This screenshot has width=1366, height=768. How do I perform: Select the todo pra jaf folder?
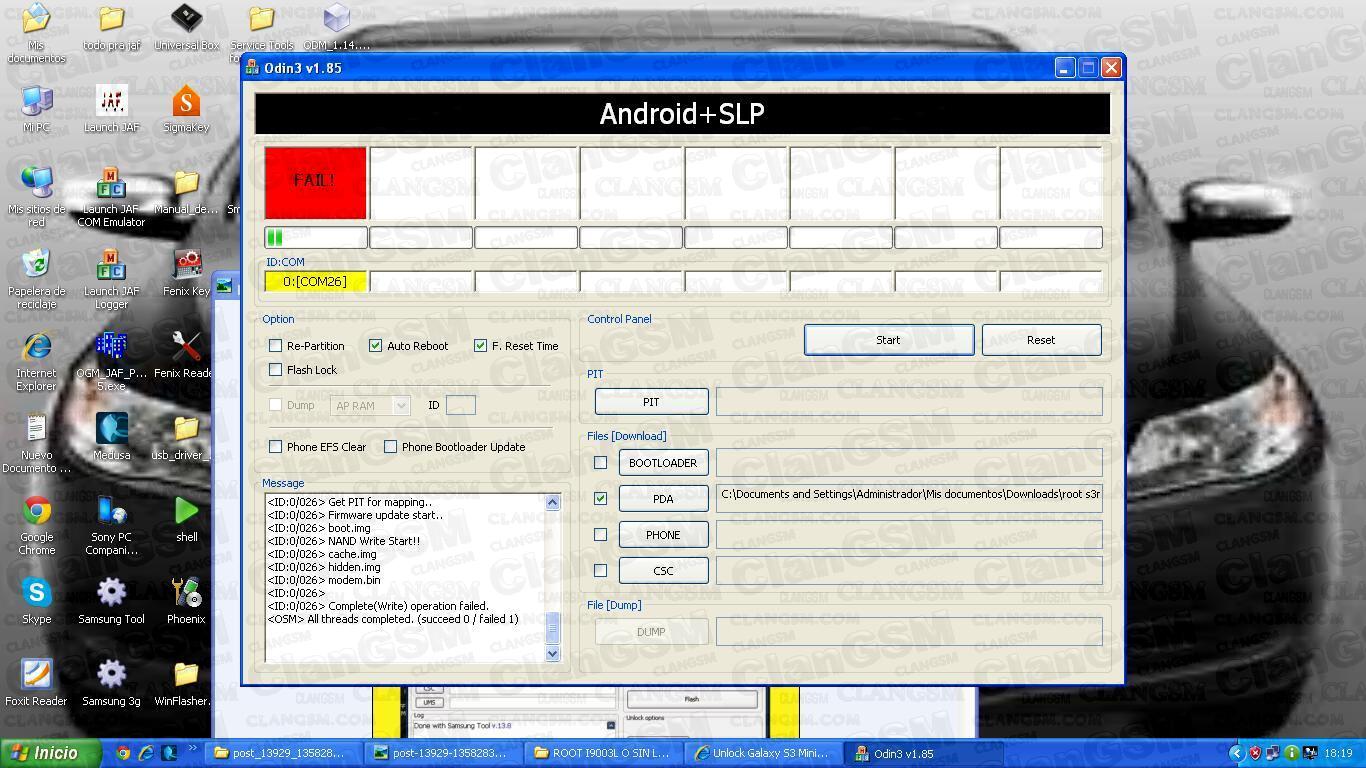click(111, 27)
